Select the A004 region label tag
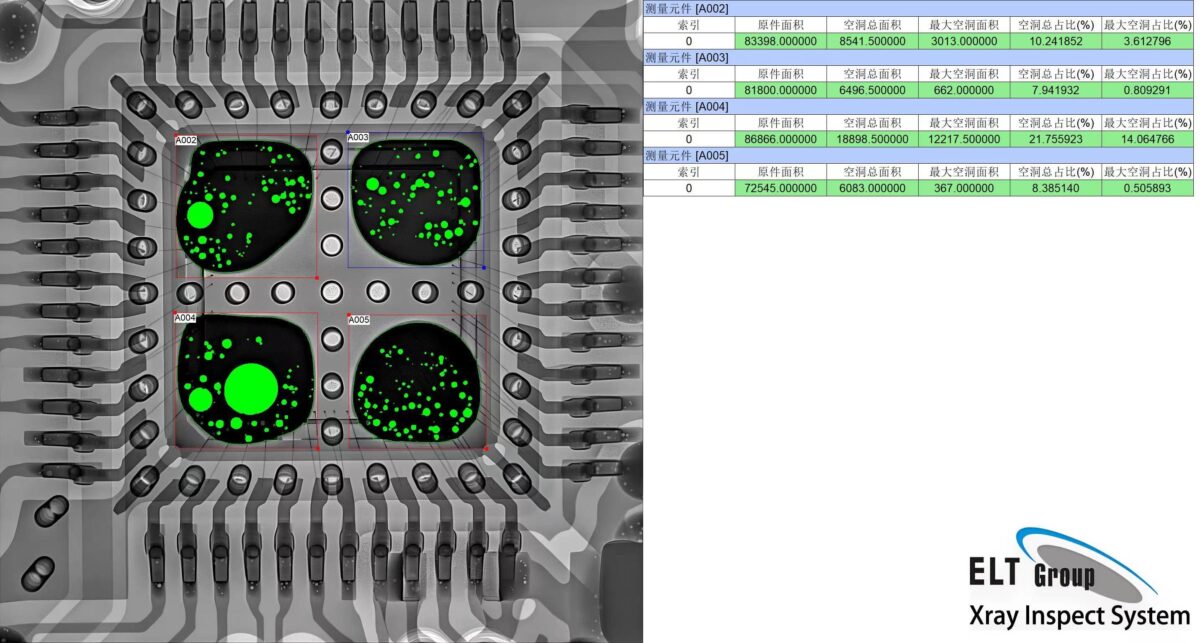The width and height of the screenshot is (1200, 643). [x=183, y=317]
